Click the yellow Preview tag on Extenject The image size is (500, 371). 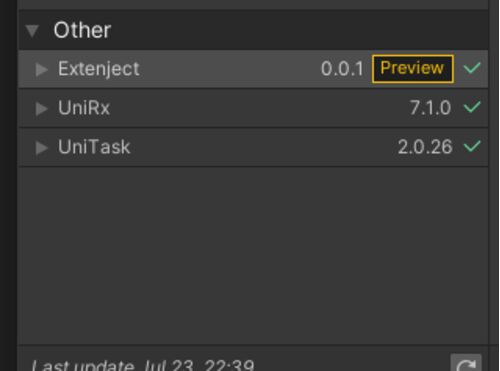point(413,69)
